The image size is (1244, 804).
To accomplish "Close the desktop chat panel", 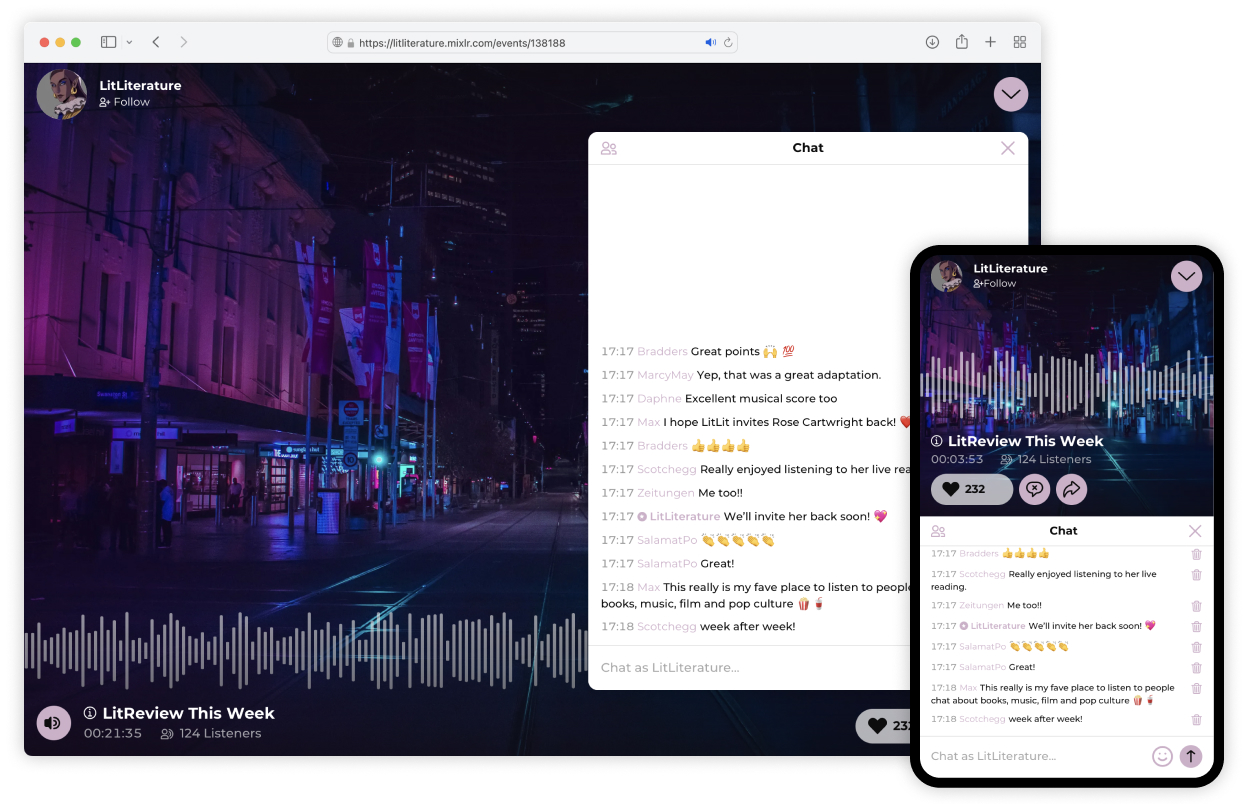I will 1008,148.
